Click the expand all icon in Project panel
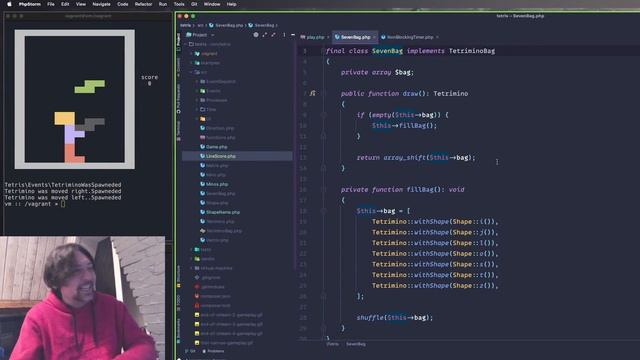Image resolution: width=640 pixels, height=360 pixels. coord(264,35)
